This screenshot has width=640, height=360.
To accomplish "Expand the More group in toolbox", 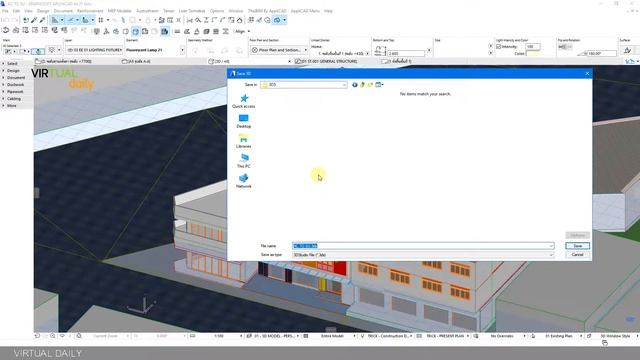I will click(11, 105).
